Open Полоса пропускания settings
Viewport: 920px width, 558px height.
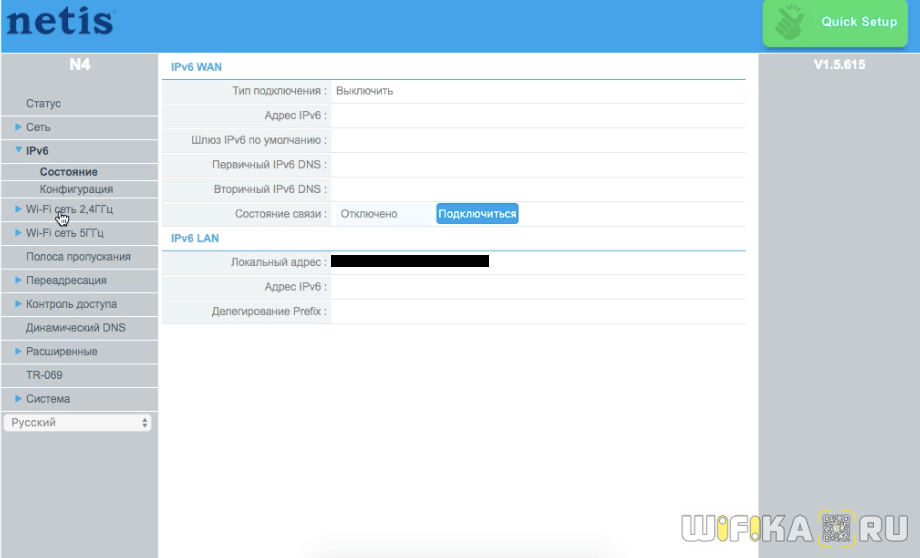click(x=78, y=257)
